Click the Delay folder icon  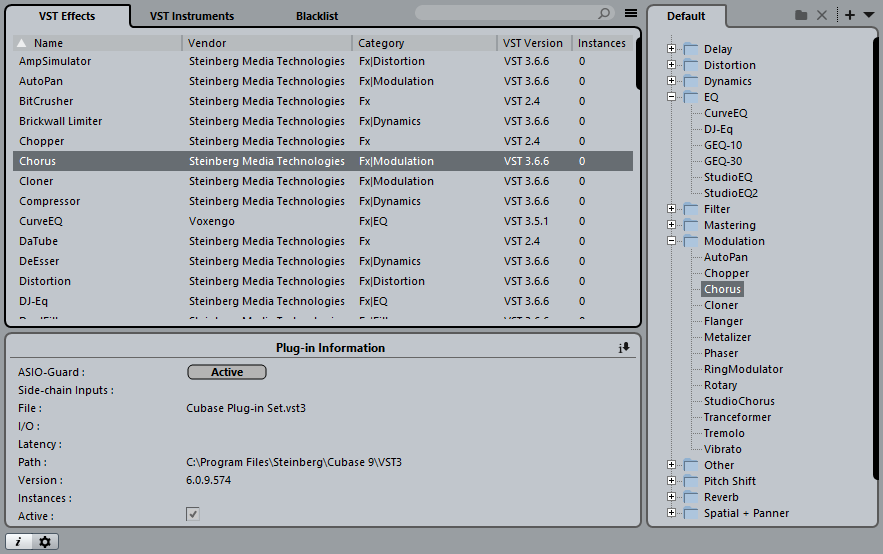(691, 49)
